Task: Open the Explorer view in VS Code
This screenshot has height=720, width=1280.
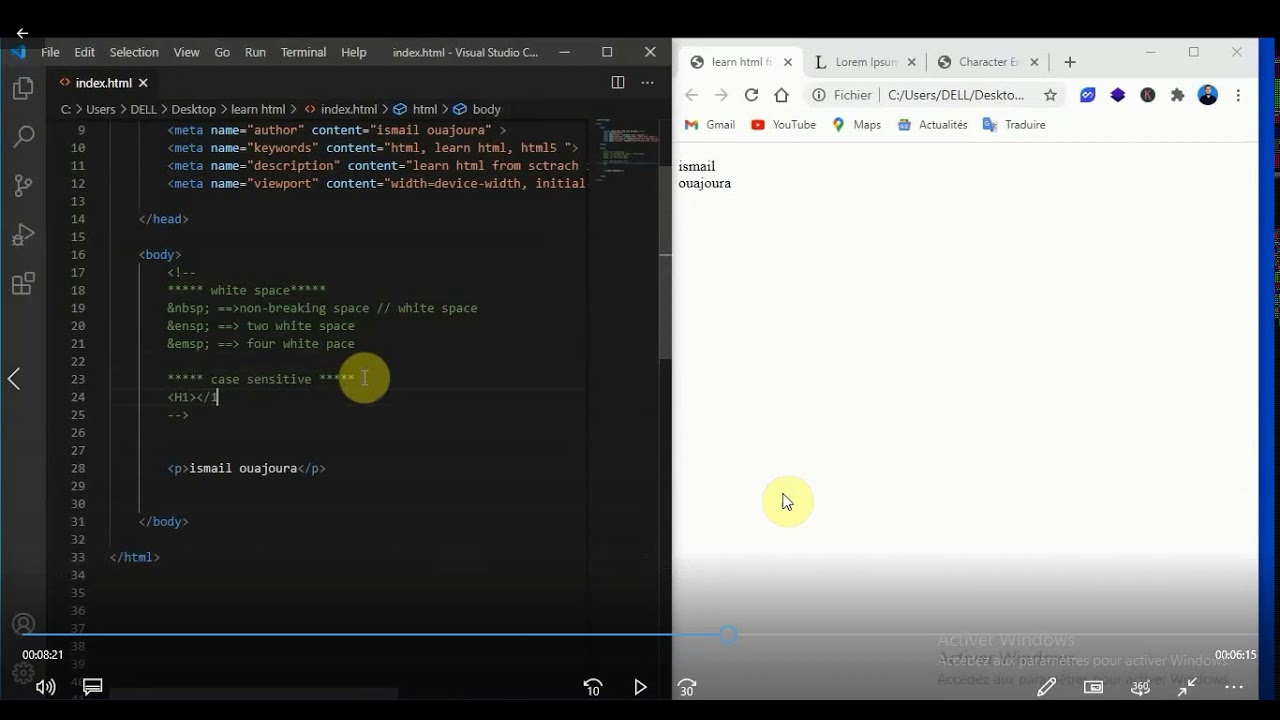Action: tap(23, 89)
